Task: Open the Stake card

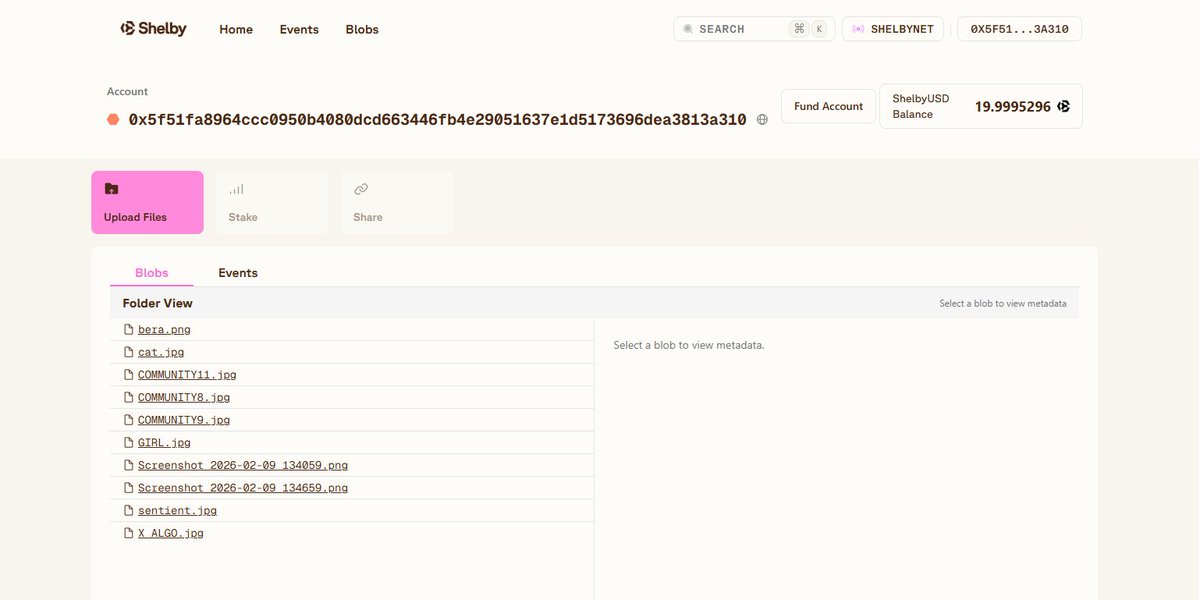Action: (272, 202)
